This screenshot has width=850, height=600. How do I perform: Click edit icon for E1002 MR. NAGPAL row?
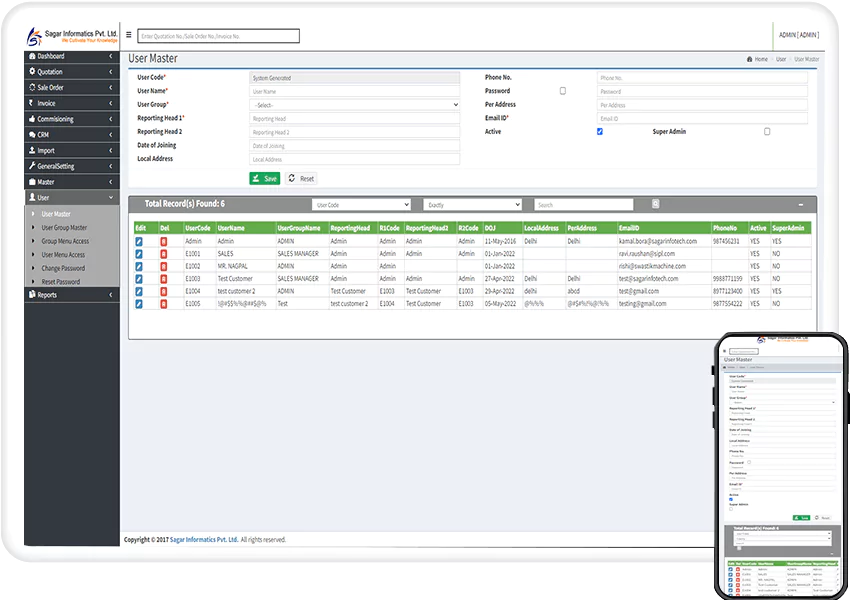(139, 266)
